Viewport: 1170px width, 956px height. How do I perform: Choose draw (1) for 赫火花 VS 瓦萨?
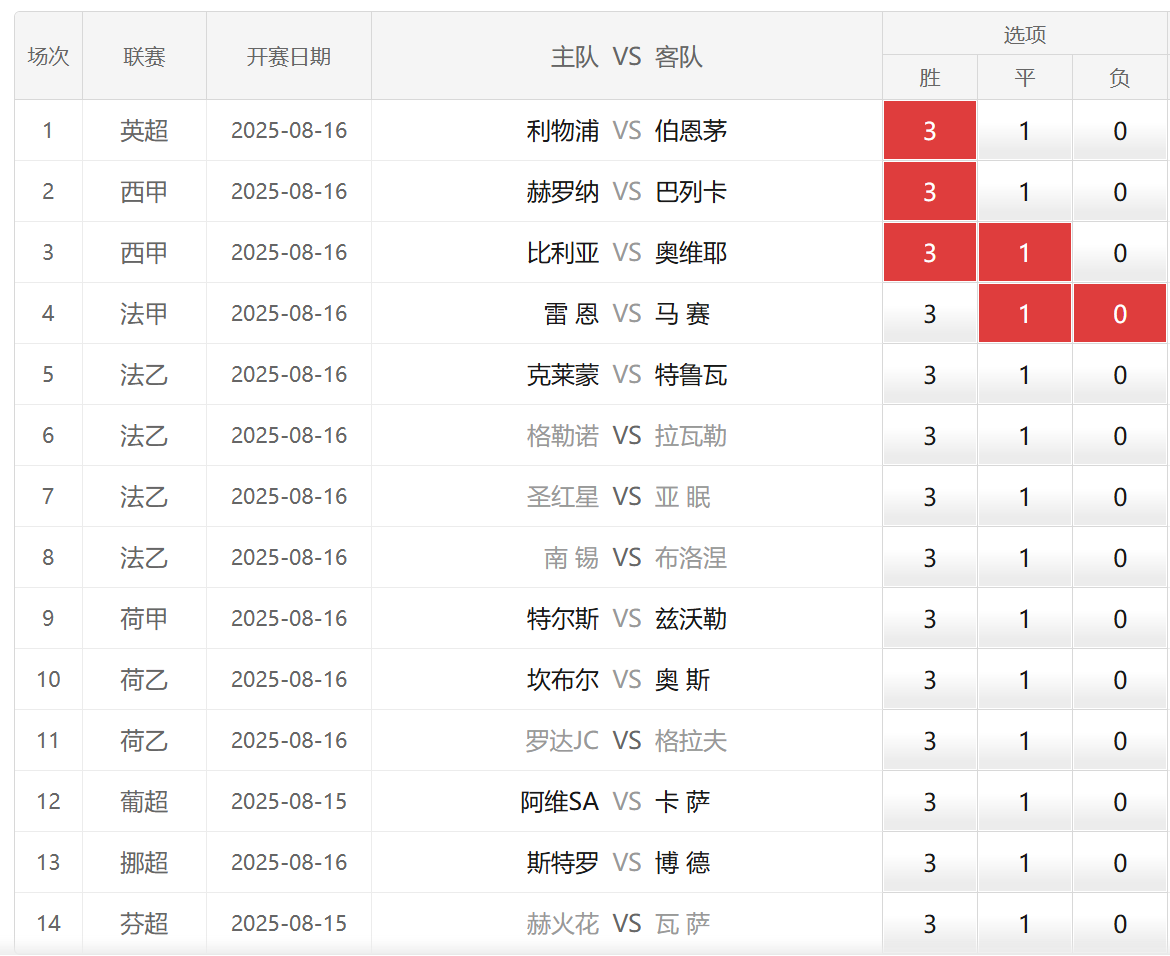point(1024,924)
